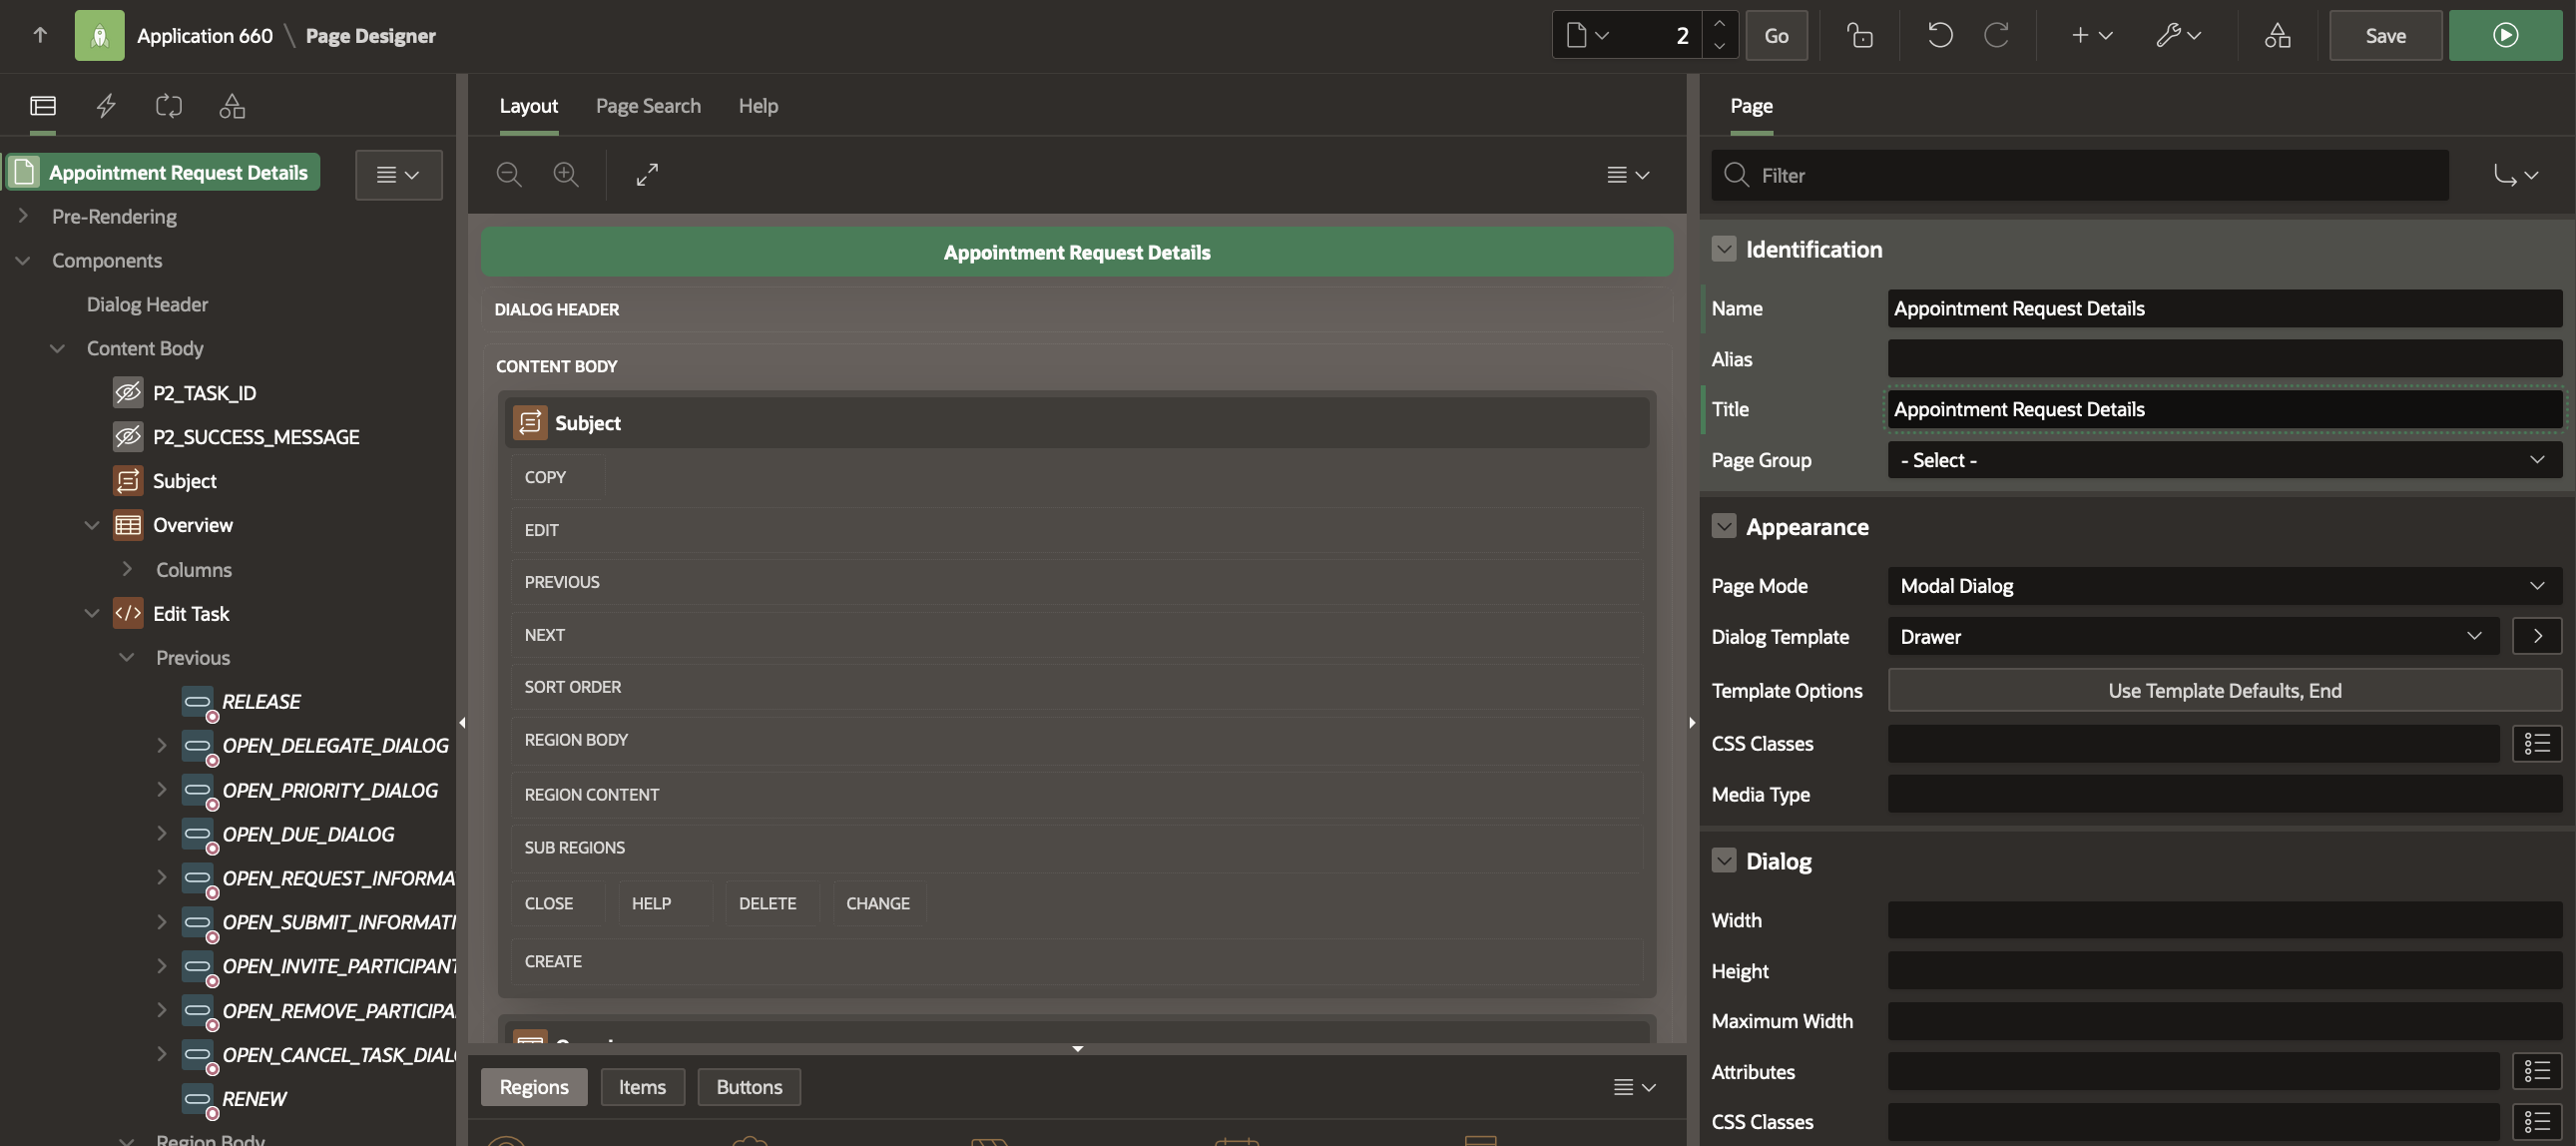Click the Zoom In magnifier icon
Image resolution: width=2576 pixels, height=1146 pixels.
pyautogui.click(x=566, y=174)
